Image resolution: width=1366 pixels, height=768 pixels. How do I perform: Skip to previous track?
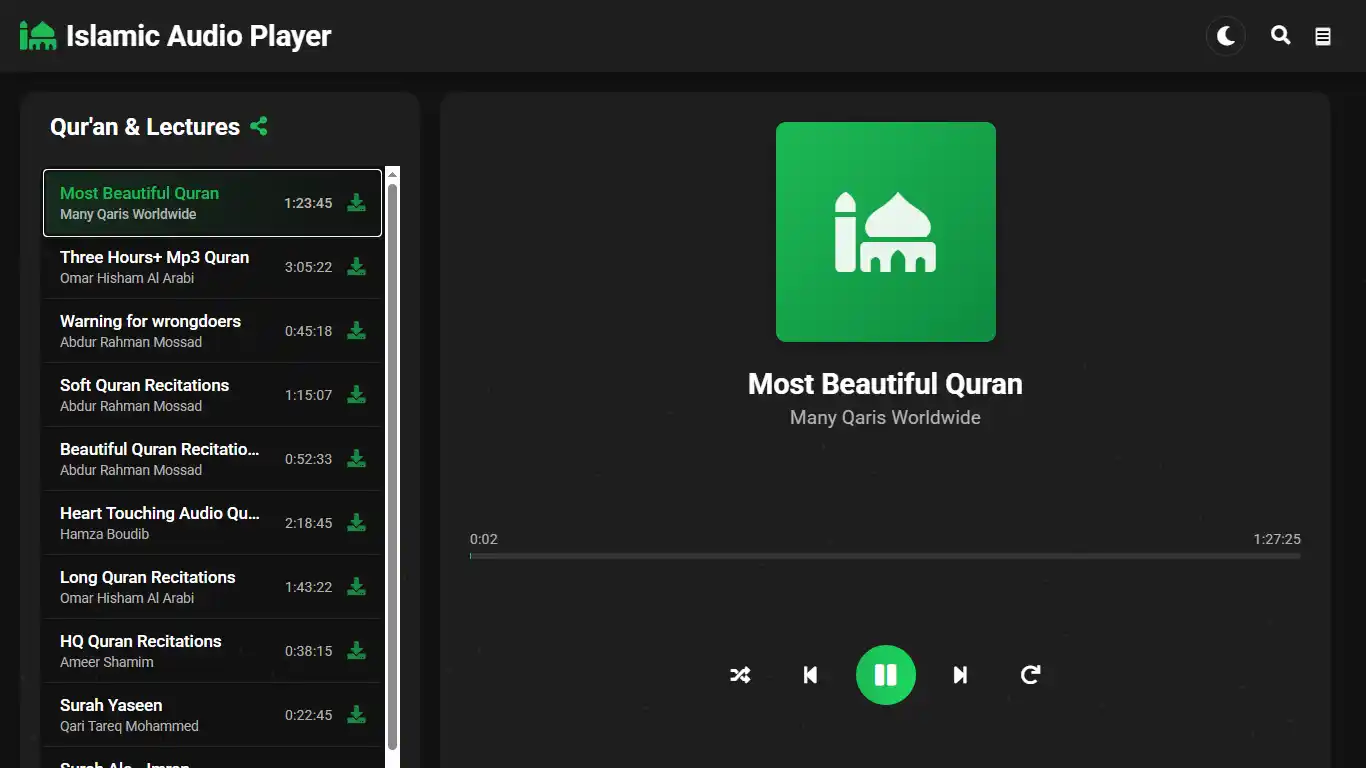pyautogui.click(x=811, y=675)
